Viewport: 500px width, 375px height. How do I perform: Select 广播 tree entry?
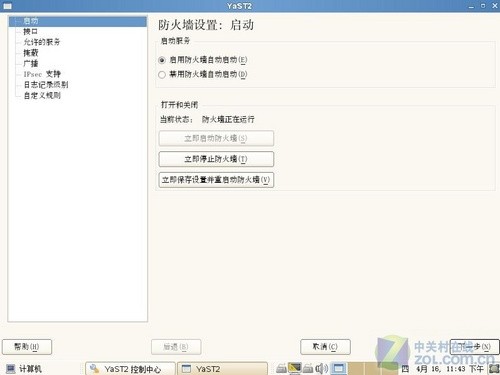pyautogui.click(x=31, y=63)
